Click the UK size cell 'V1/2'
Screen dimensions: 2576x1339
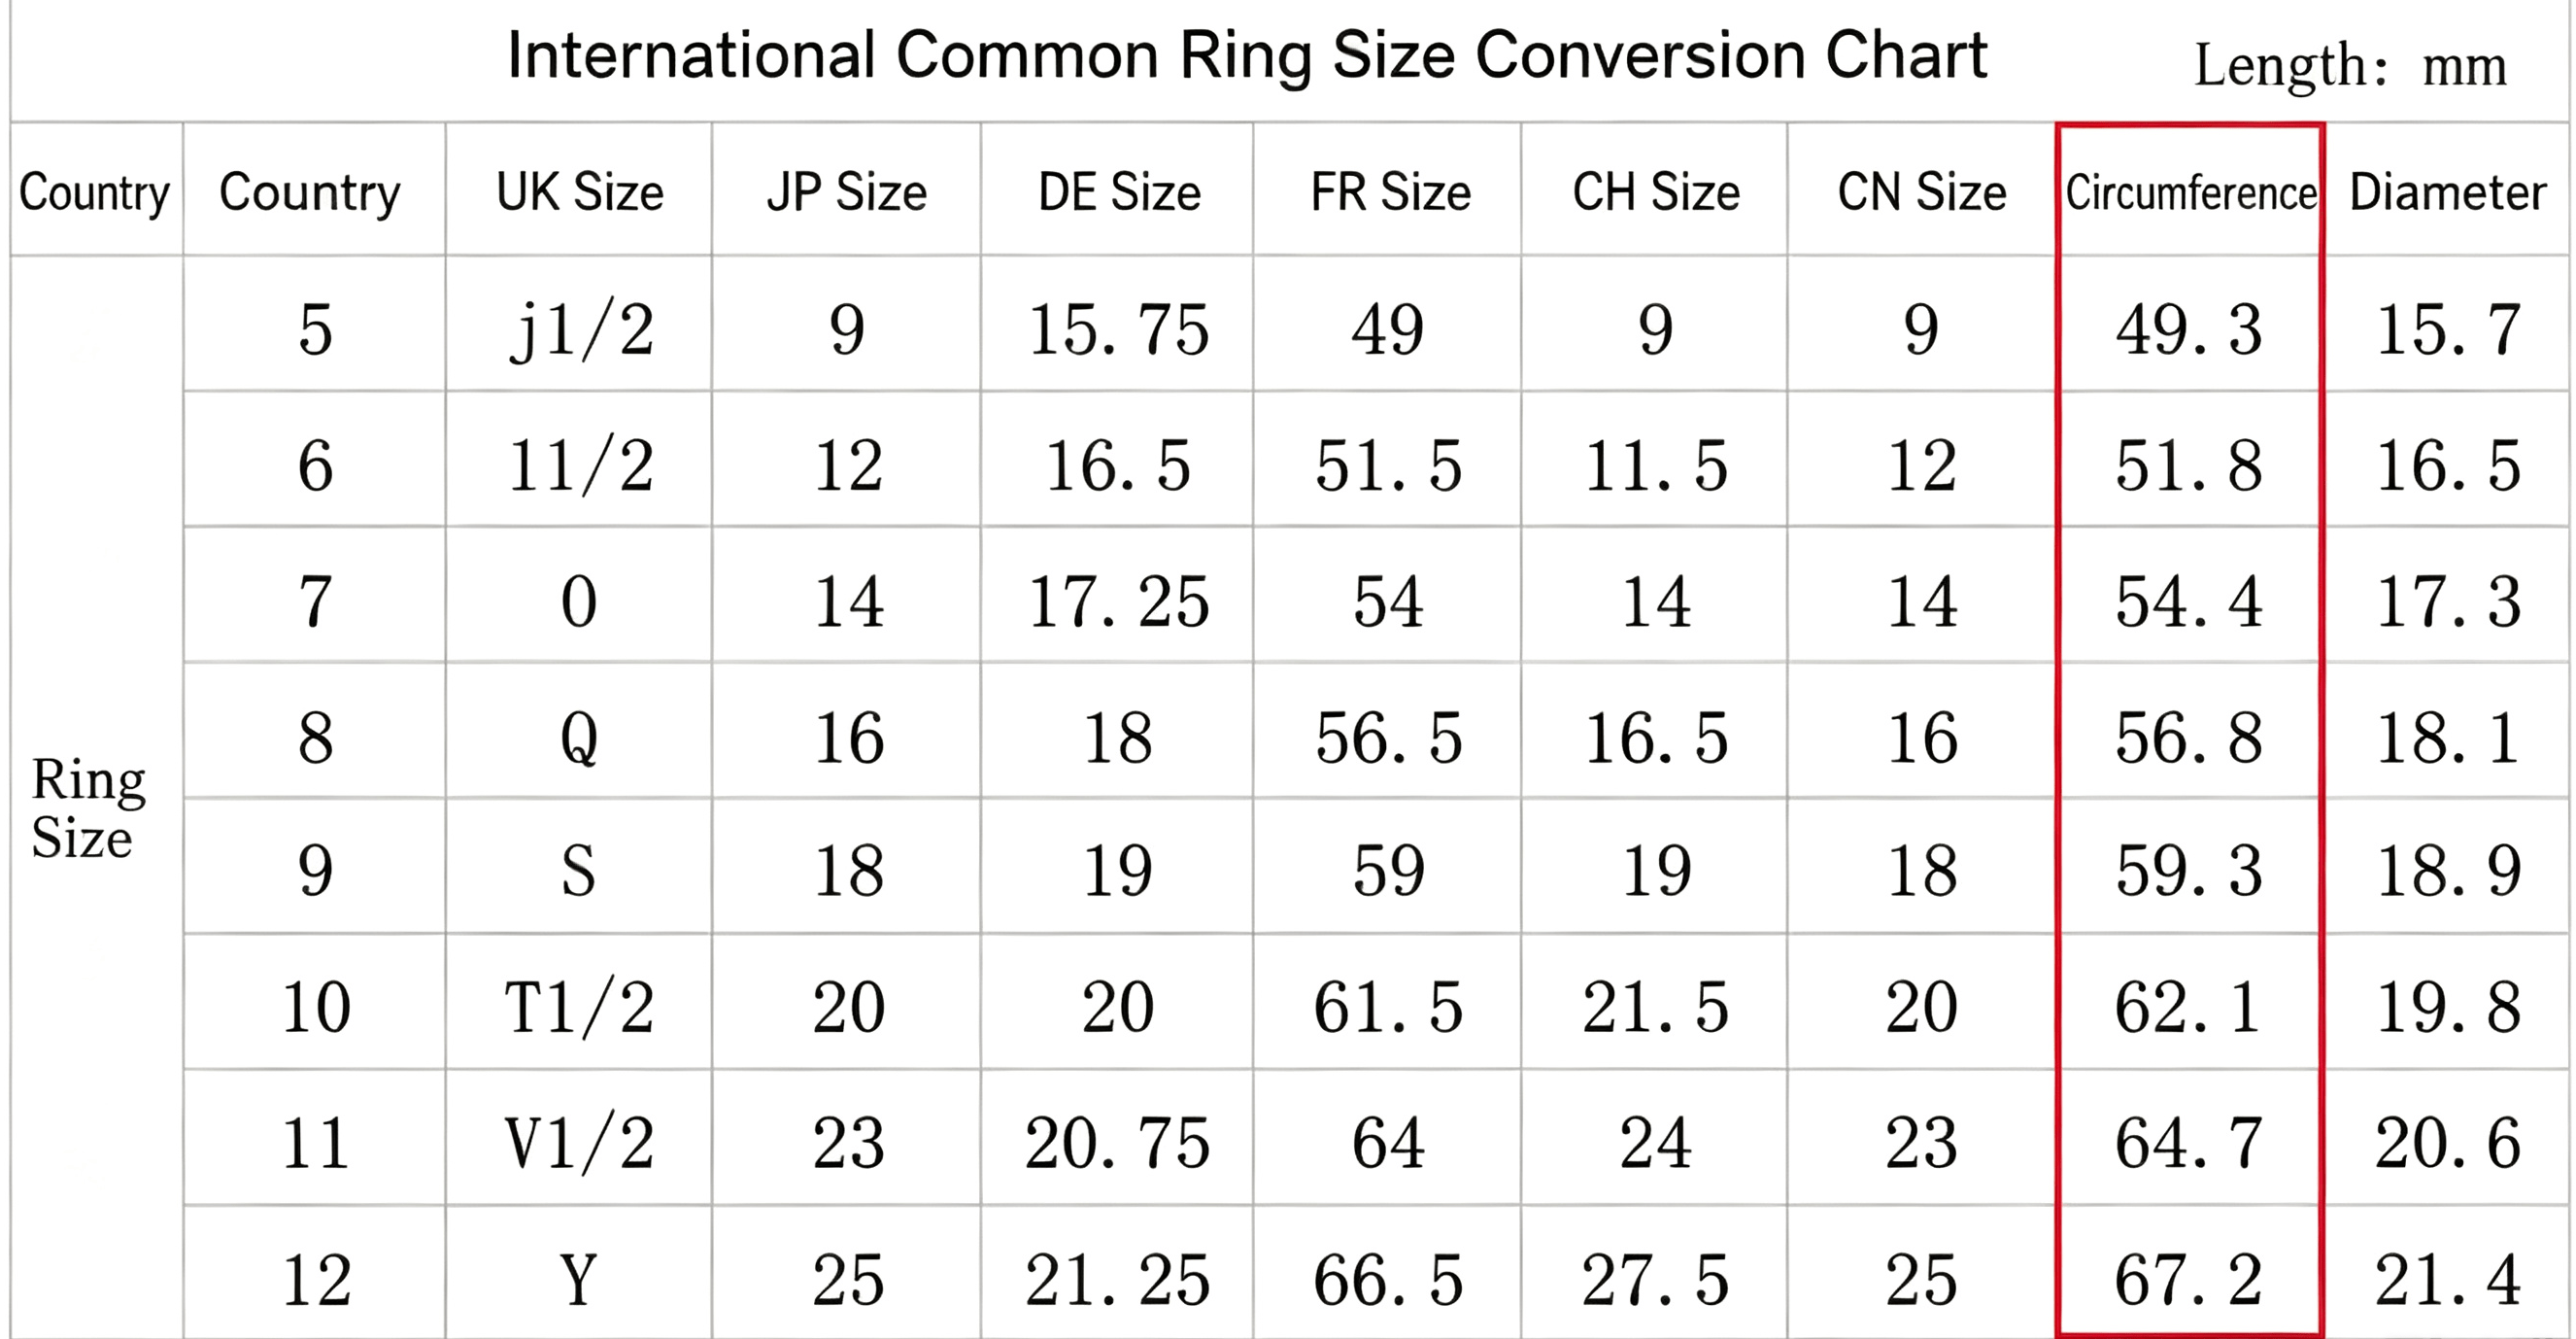pos(579,1143)
